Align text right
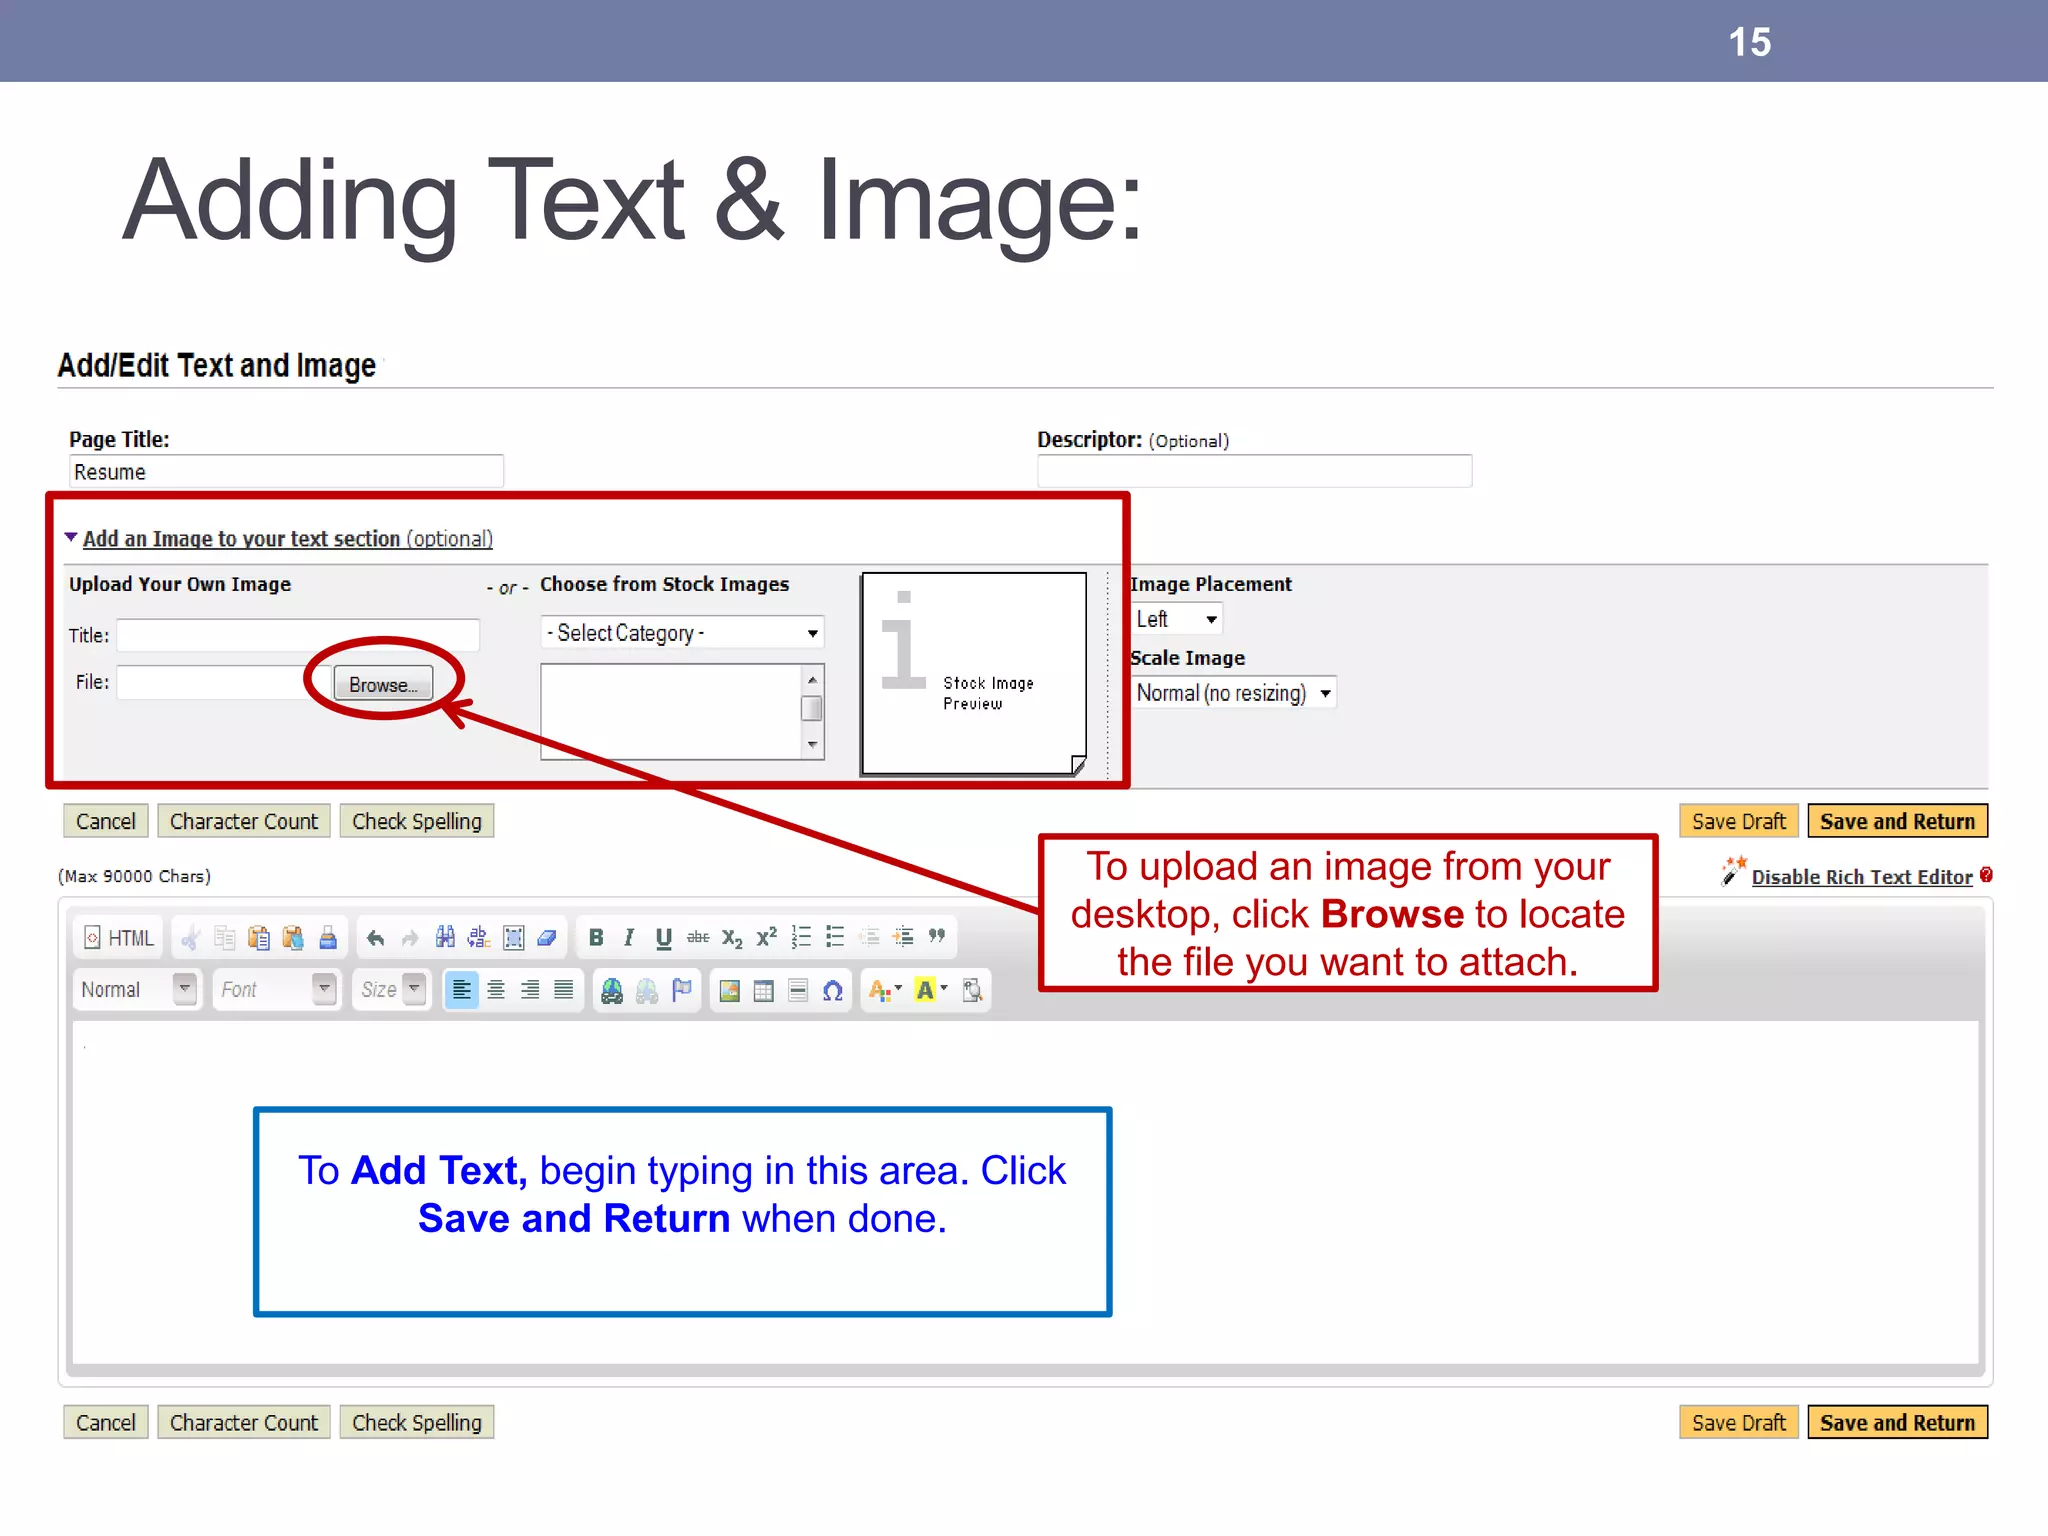 (530, 990)
